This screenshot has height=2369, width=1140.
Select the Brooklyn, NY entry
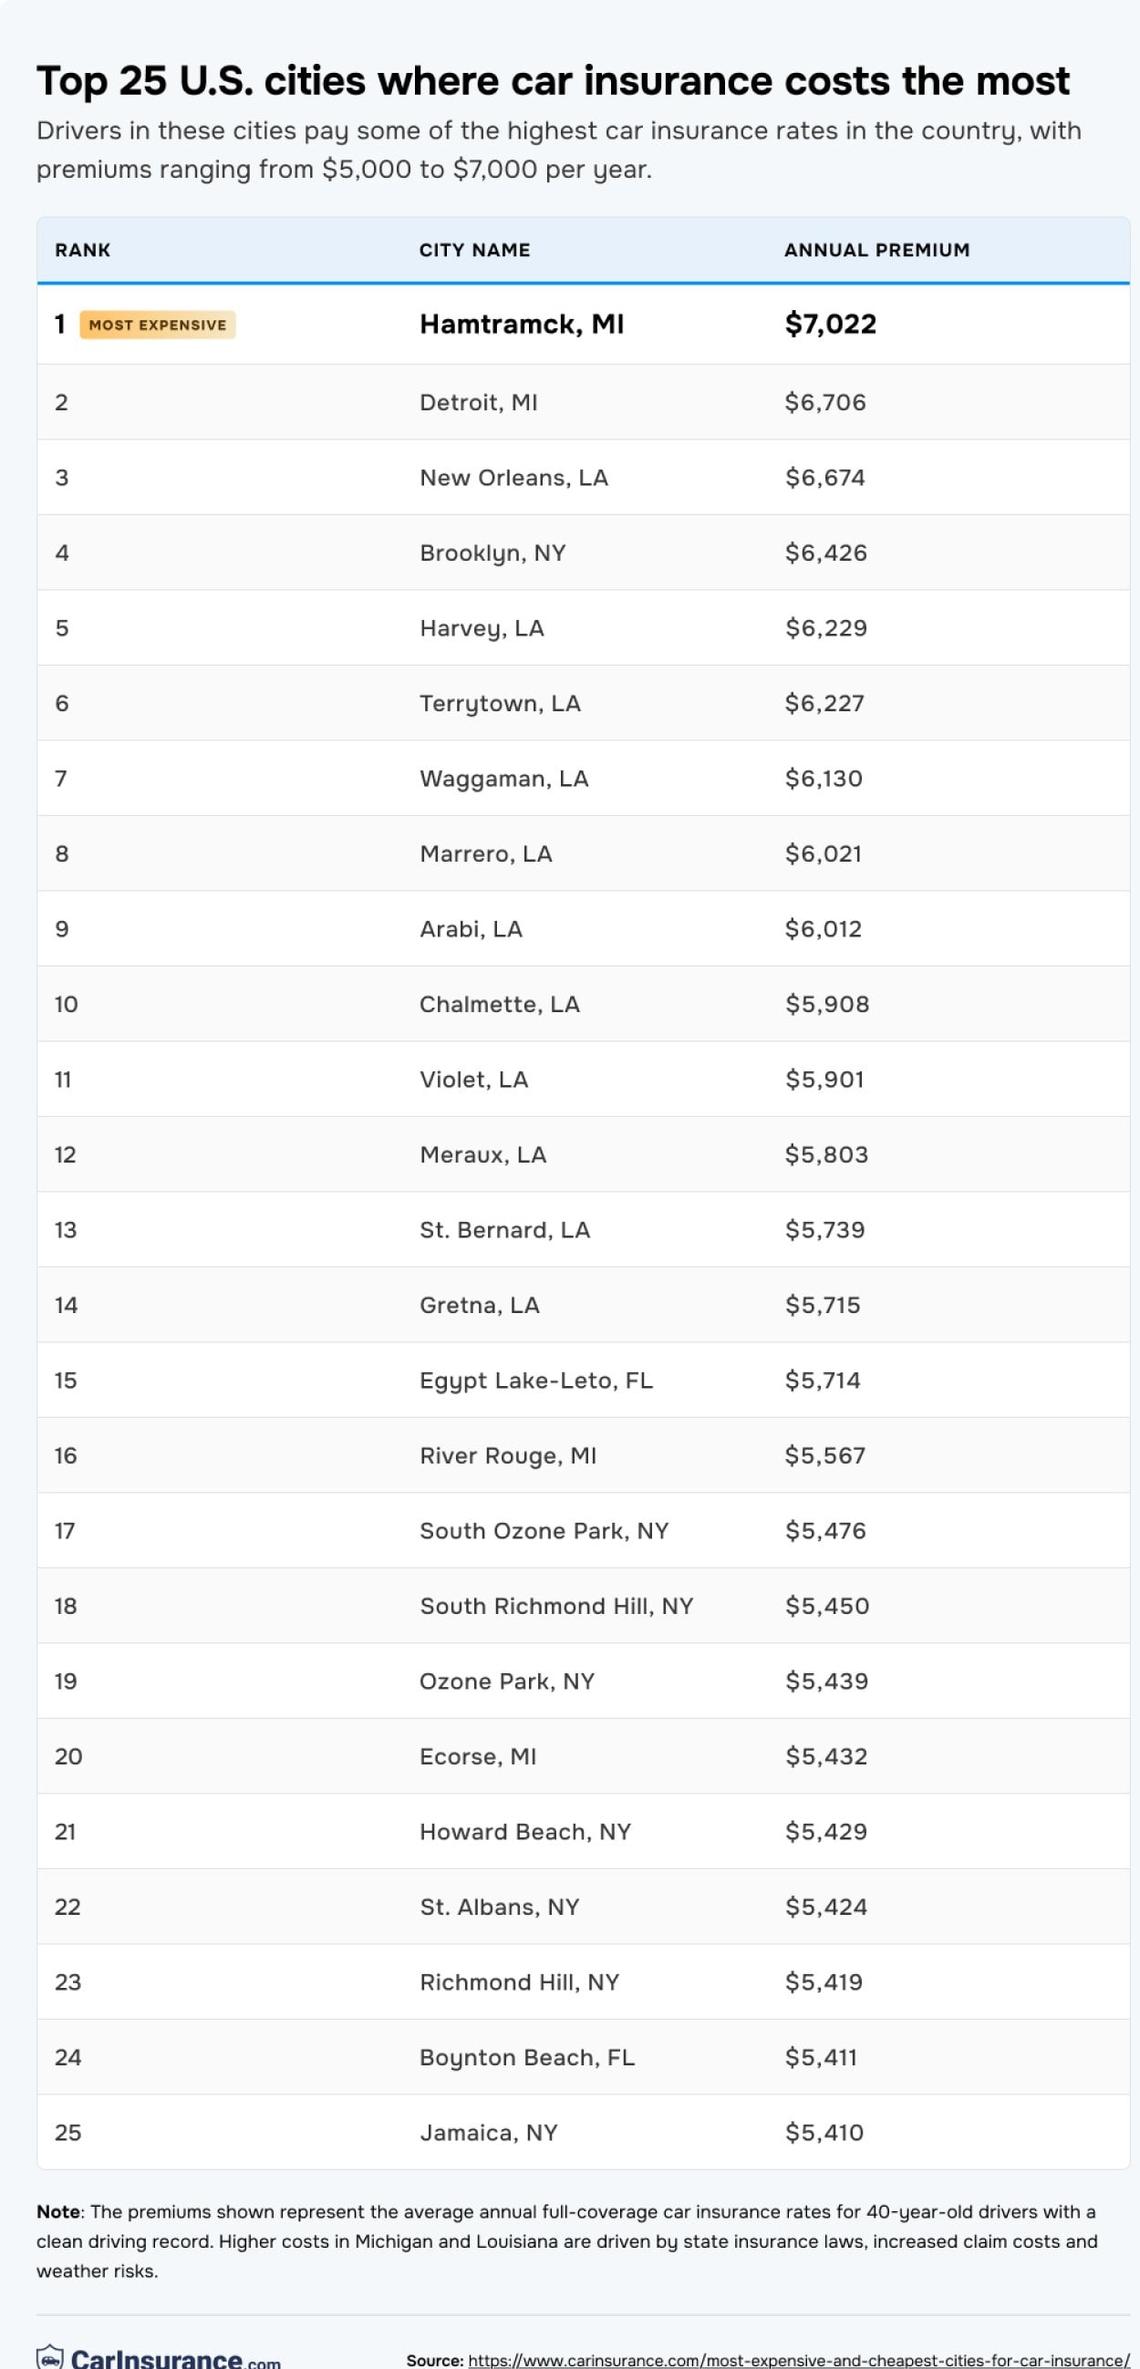pos(492,553)
